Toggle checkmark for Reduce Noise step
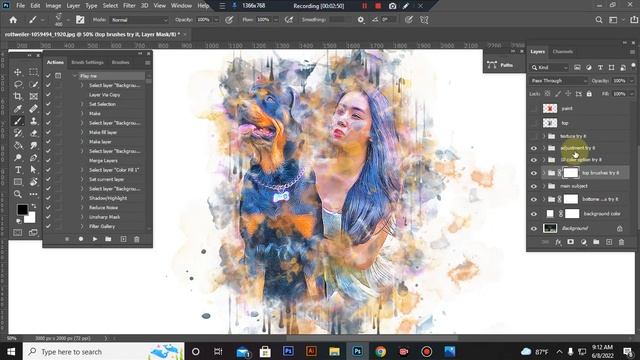Screen dimensions: 640x360 48,207
